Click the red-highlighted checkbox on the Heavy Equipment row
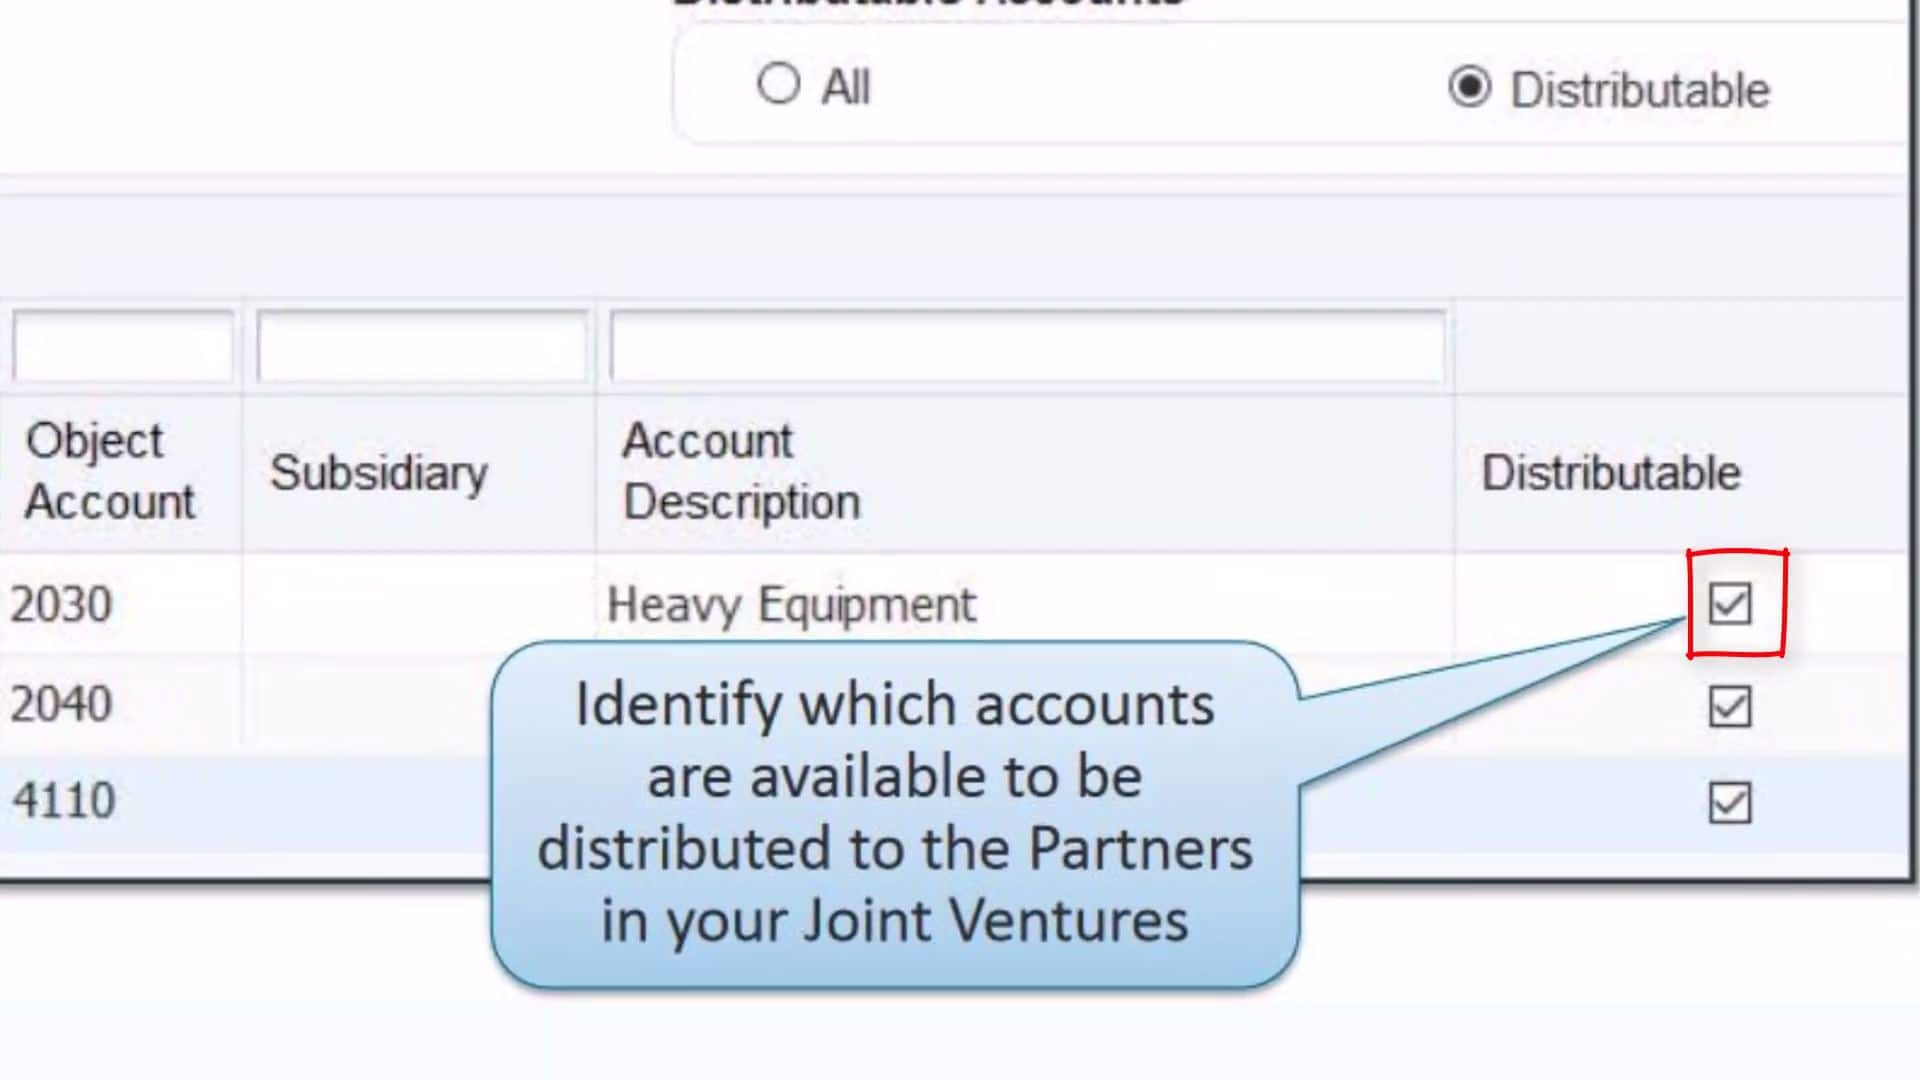 click(1729, 605)
